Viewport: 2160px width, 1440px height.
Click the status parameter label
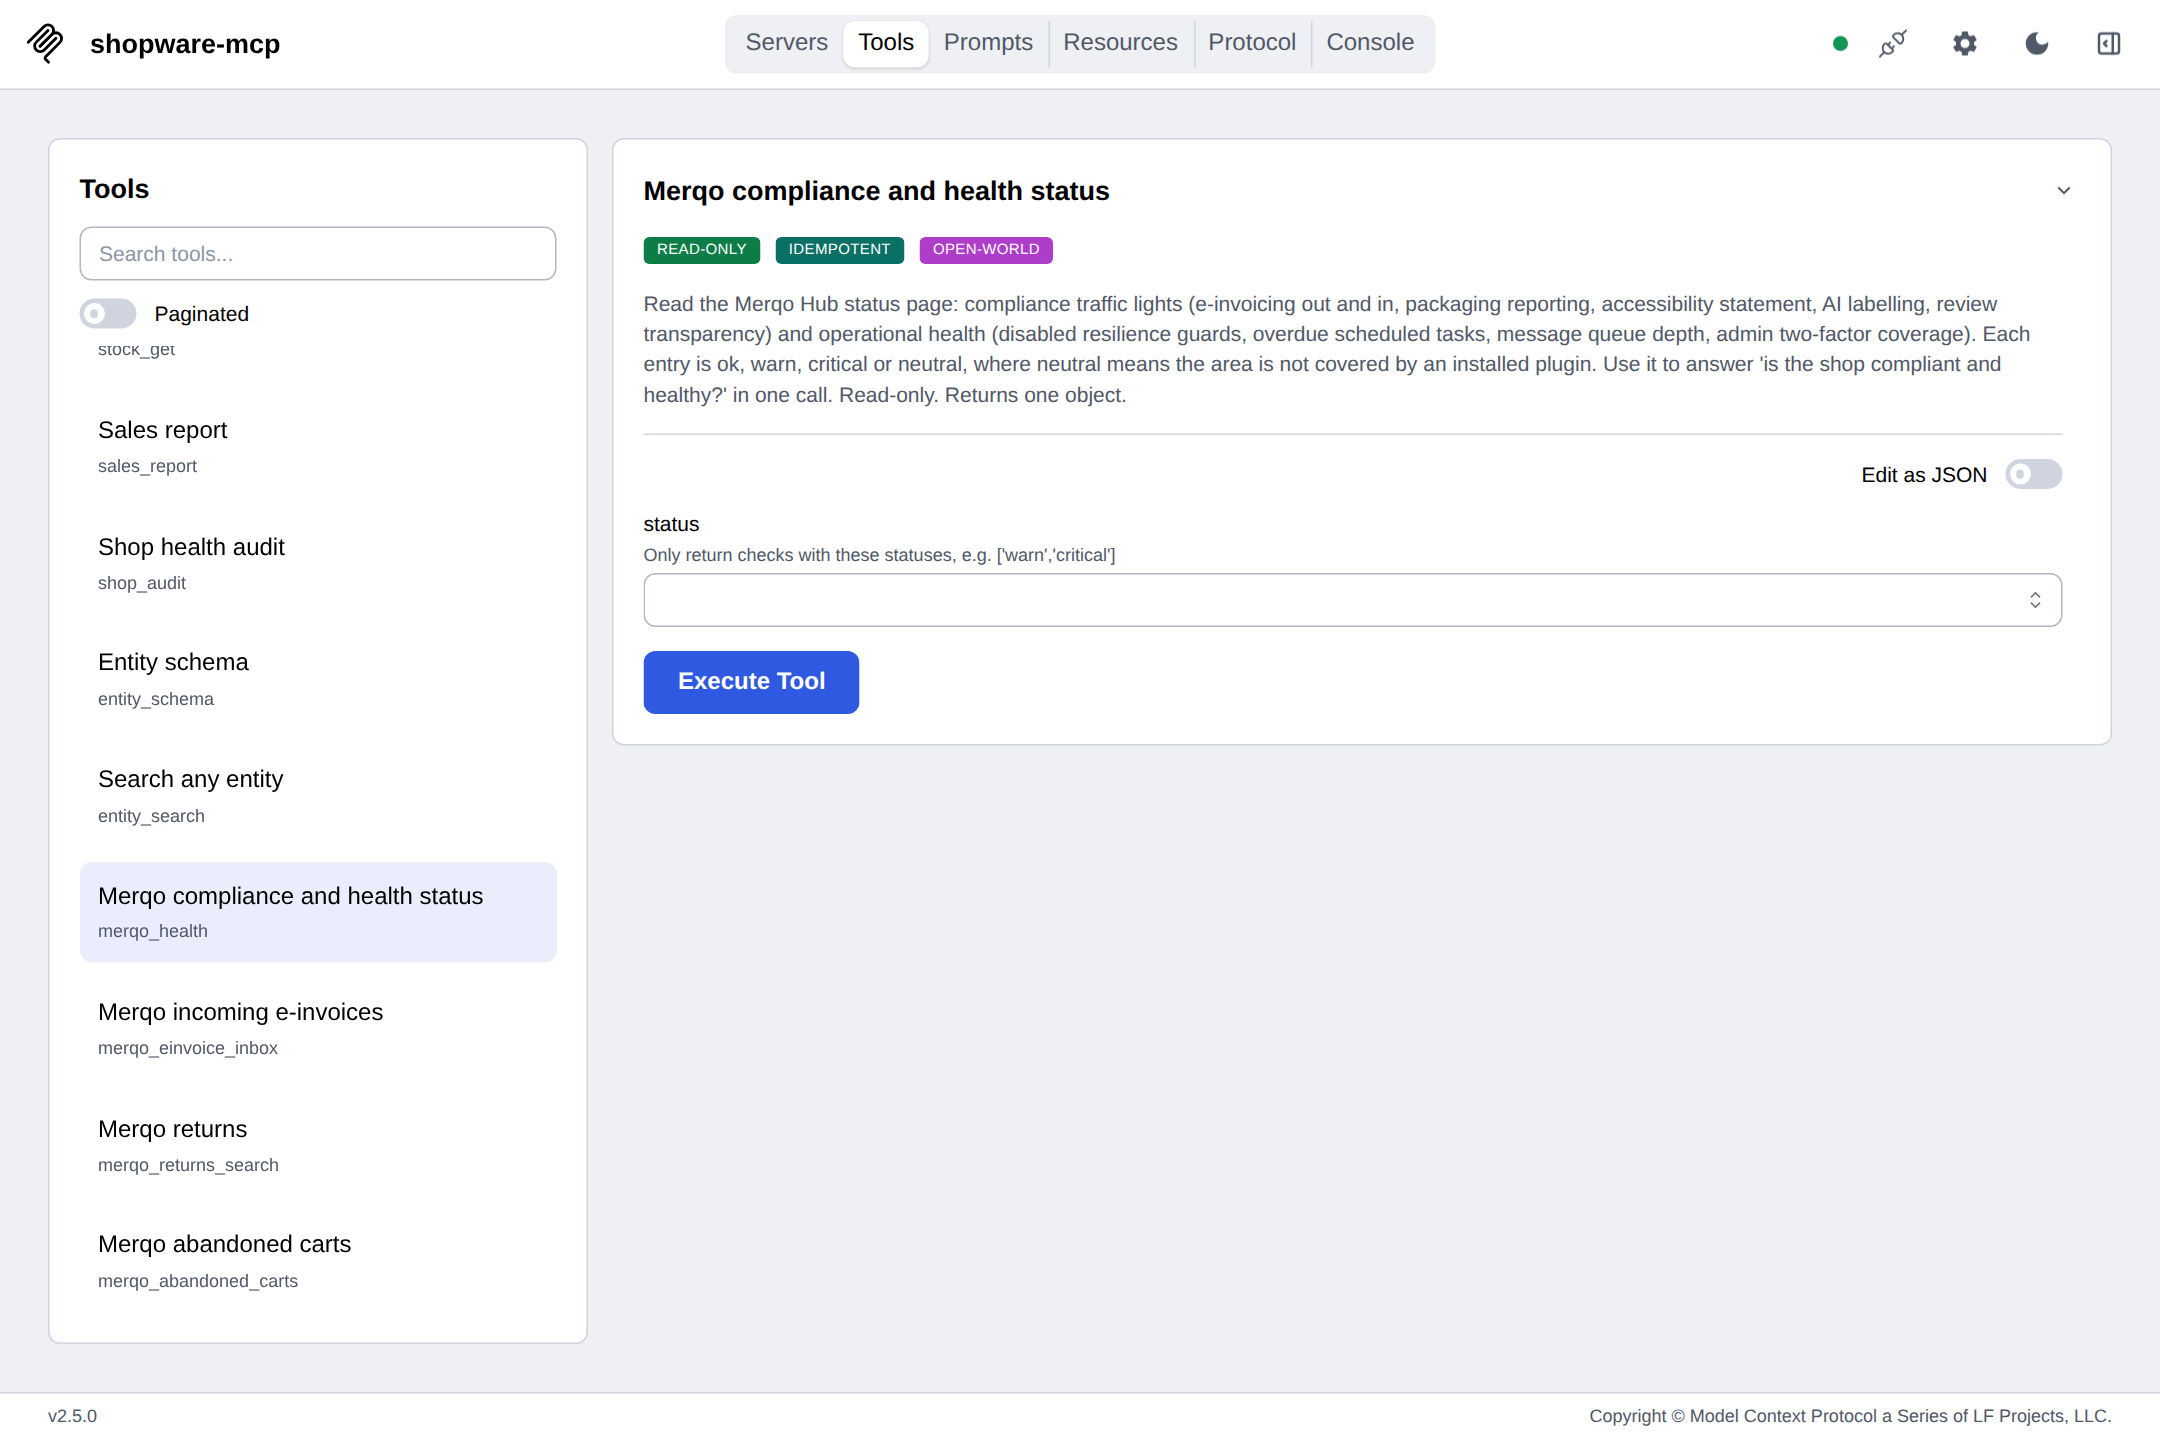coord(671,524)
